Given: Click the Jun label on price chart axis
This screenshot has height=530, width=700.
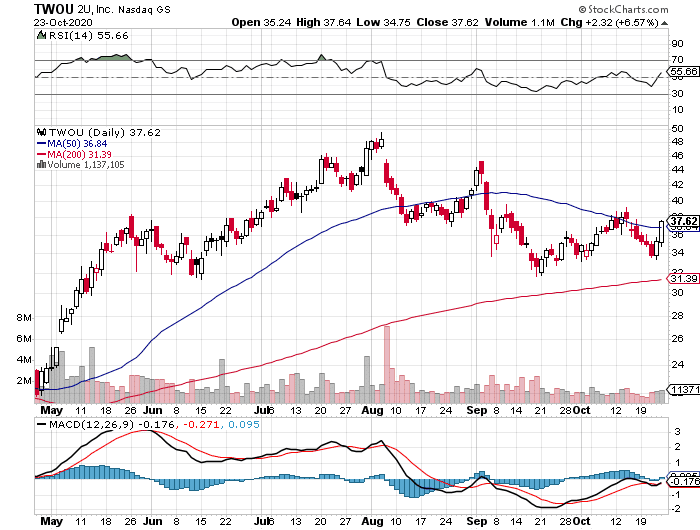Looking at the screenshot, I should coord(152,410).
